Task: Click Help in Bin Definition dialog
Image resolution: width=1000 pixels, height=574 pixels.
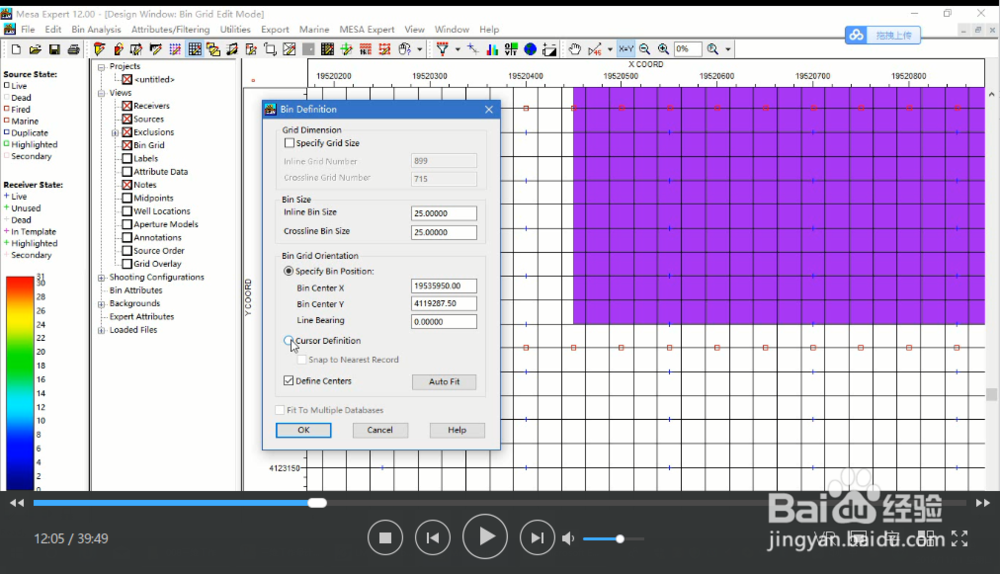Action: 457,430
